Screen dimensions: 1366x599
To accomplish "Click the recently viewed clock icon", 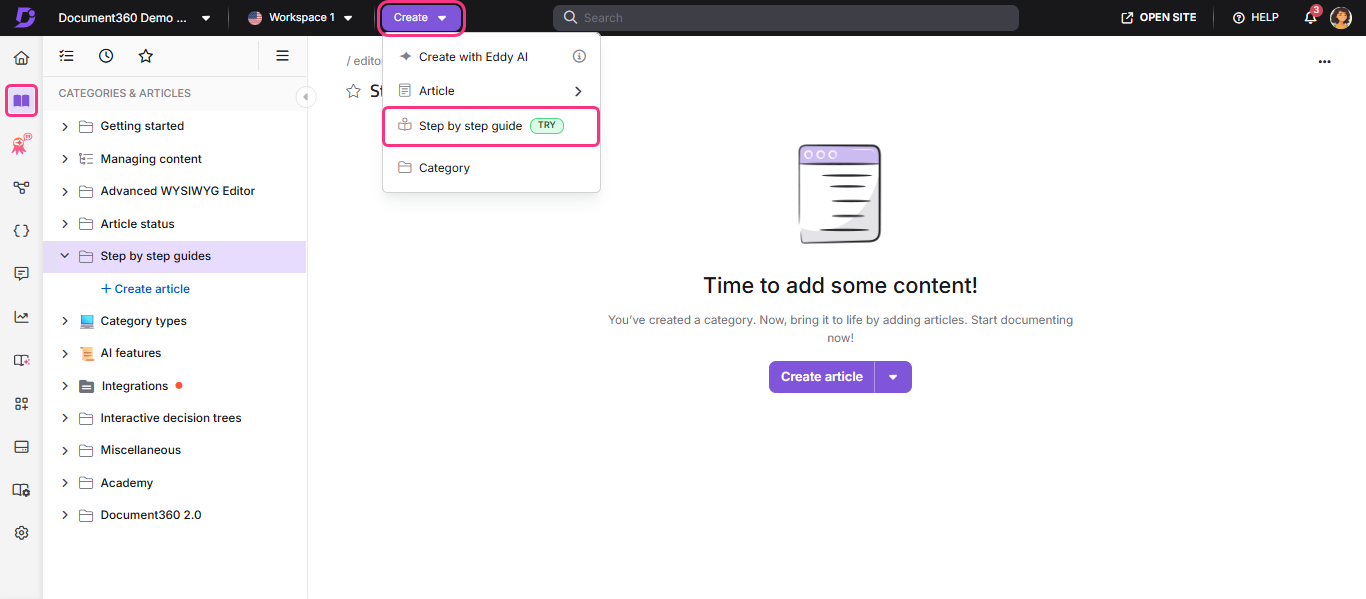I will [x=106, y=55].
